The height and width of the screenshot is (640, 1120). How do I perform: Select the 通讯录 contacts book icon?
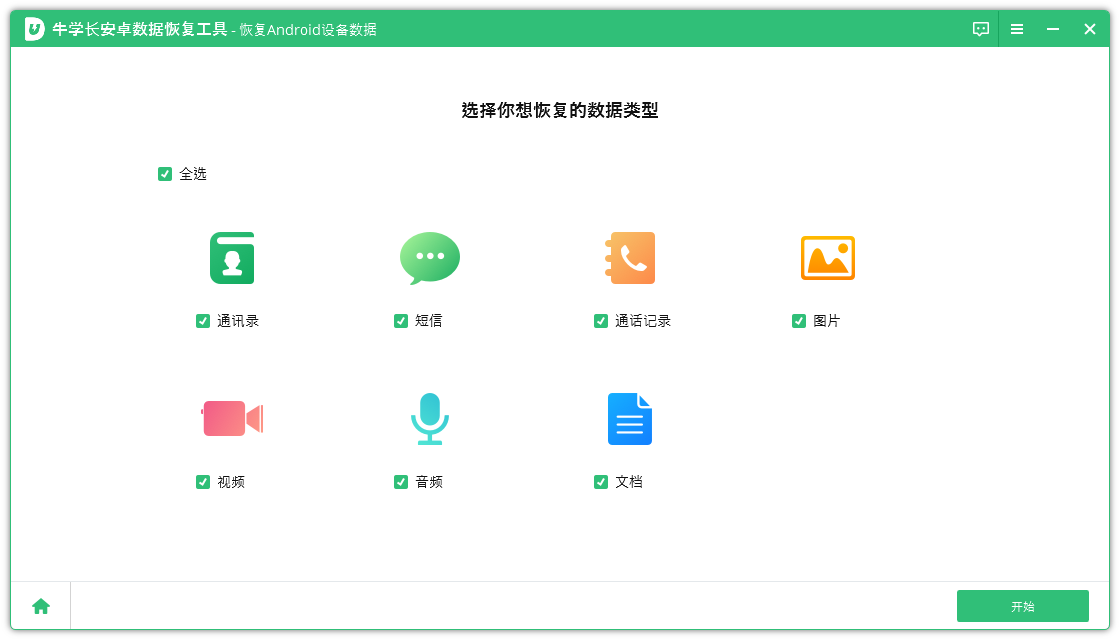tap(230, 257)
